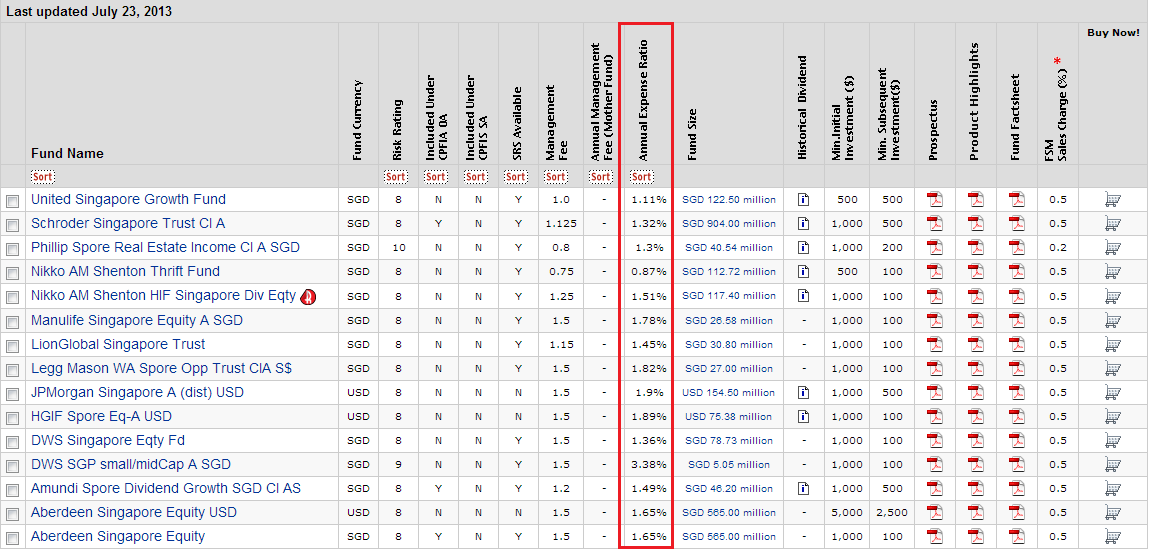Add Nikko AM Shenton Thrift Fund to cart

pos(1112,272)
